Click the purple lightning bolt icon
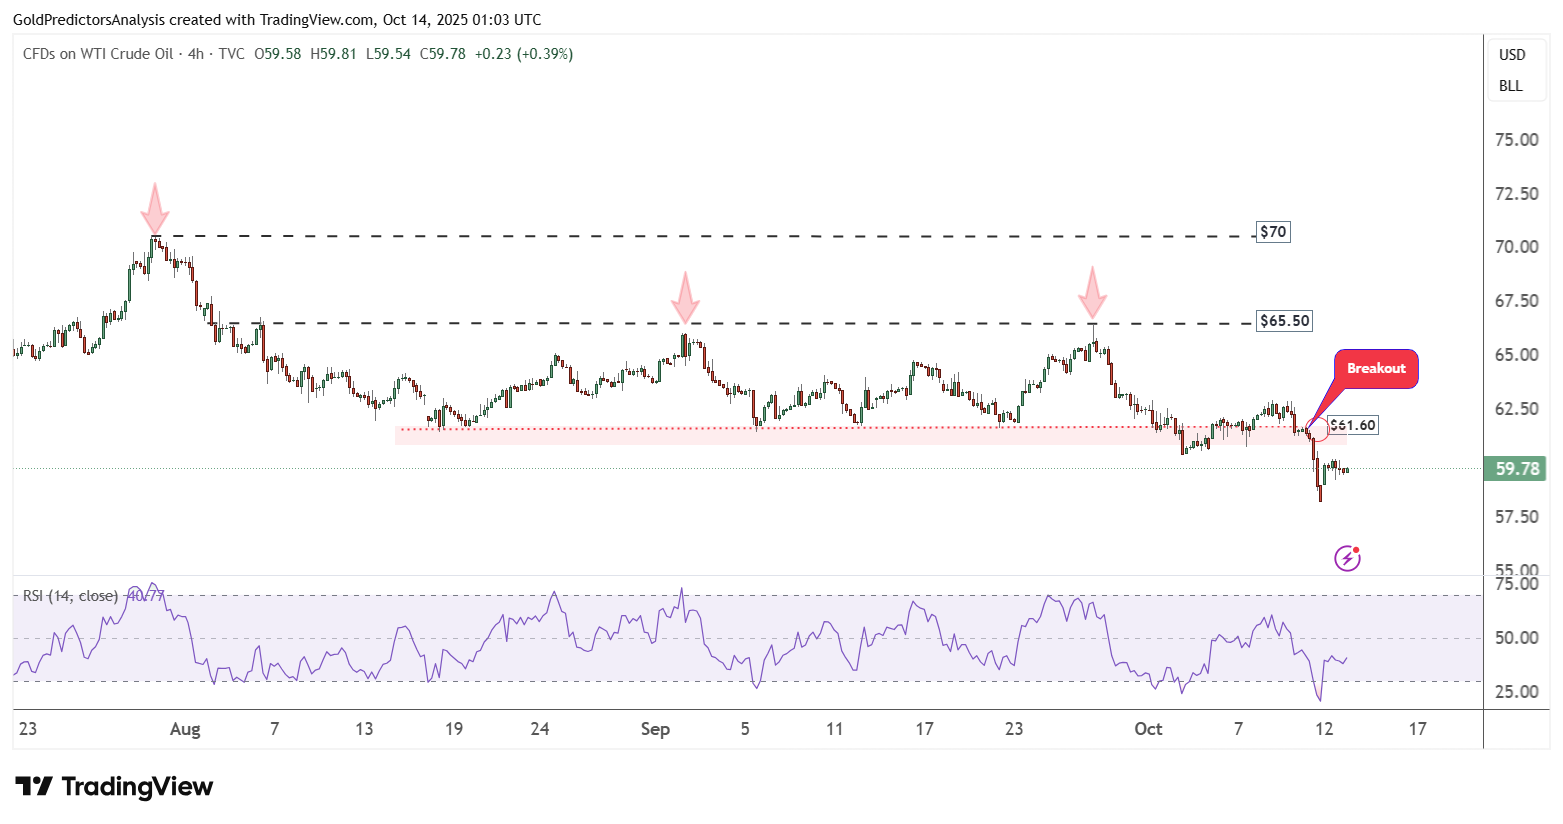1563x824 pixels. click(1347, 558)
